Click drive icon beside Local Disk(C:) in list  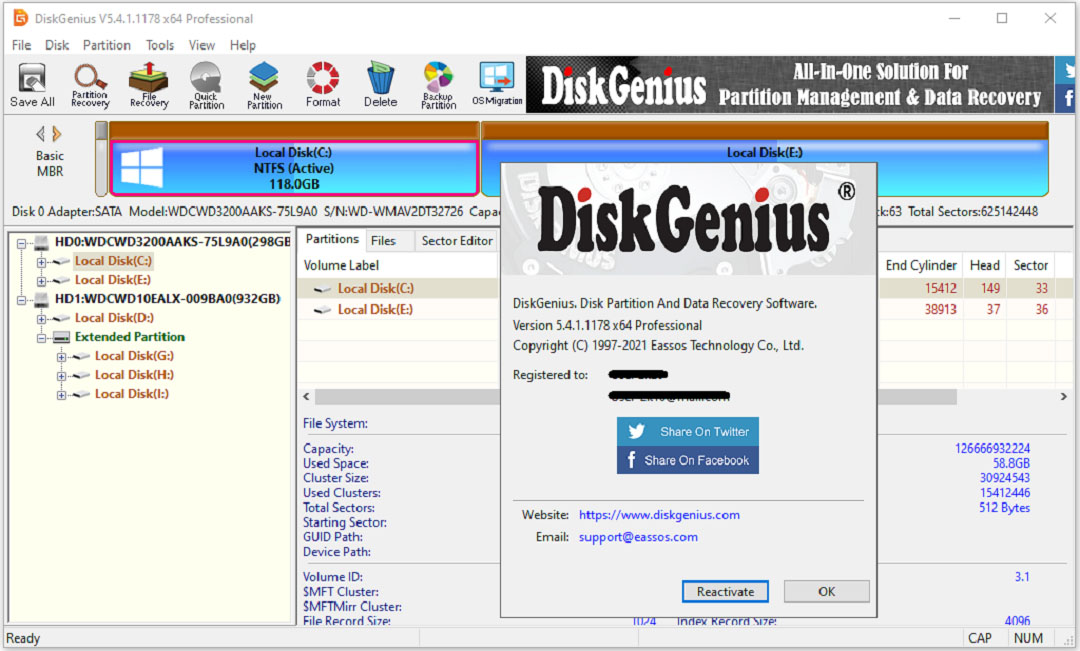[x=322, y=289]
